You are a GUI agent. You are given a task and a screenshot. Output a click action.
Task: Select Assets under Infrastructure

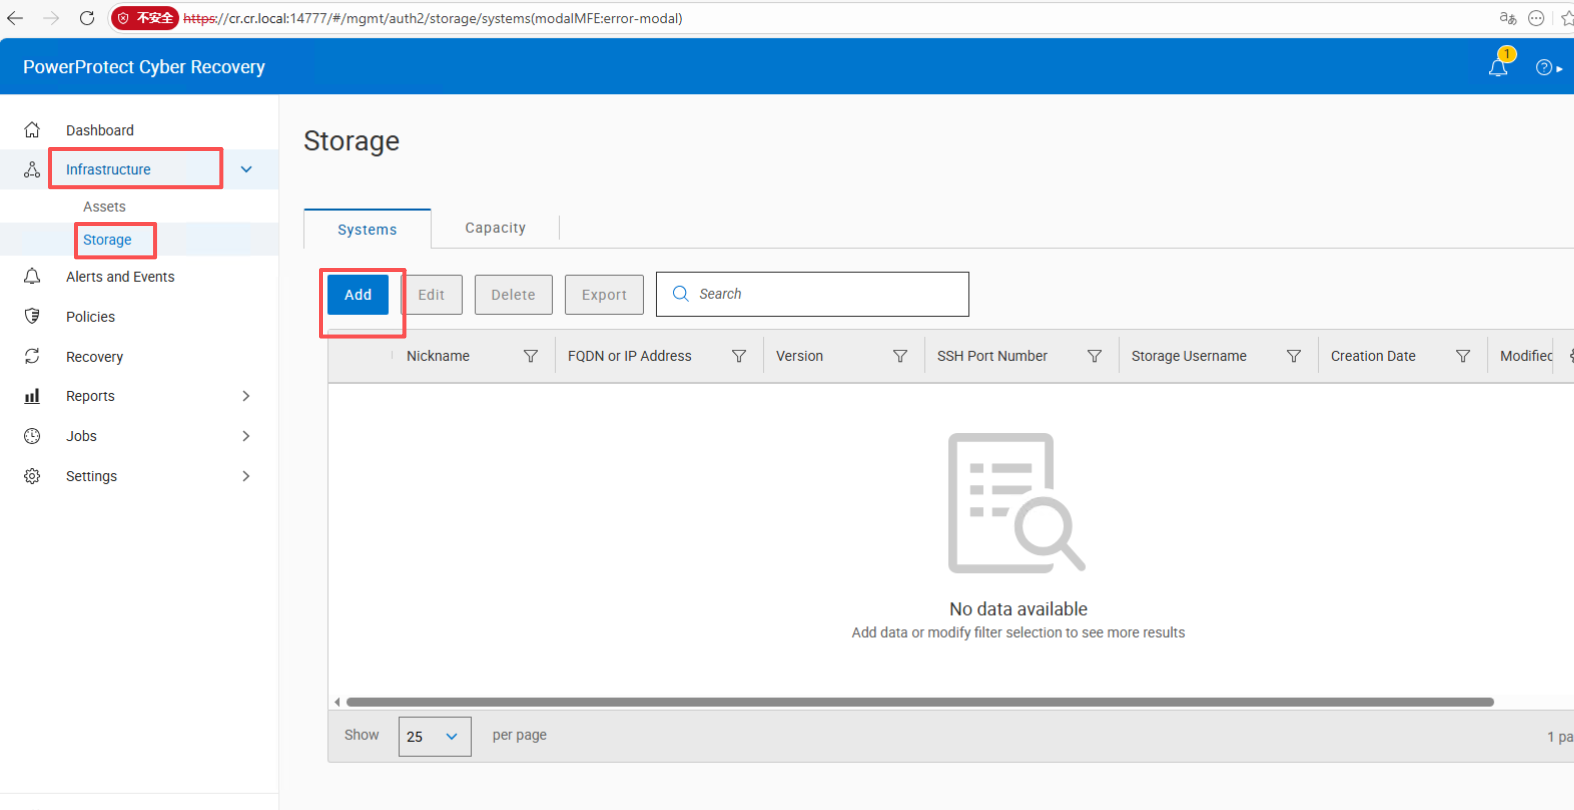coord(104,206)
